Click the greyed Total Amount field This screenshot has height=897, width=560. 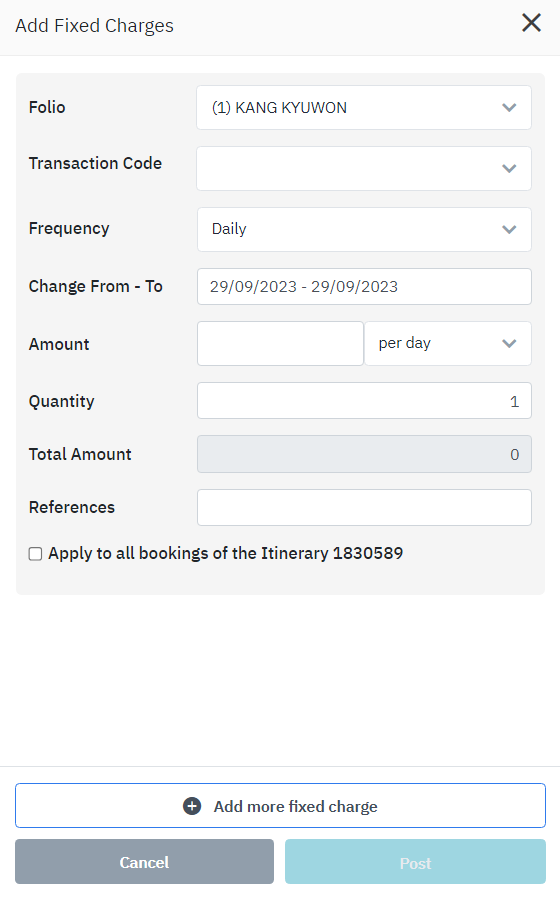[x=364, y=454]
